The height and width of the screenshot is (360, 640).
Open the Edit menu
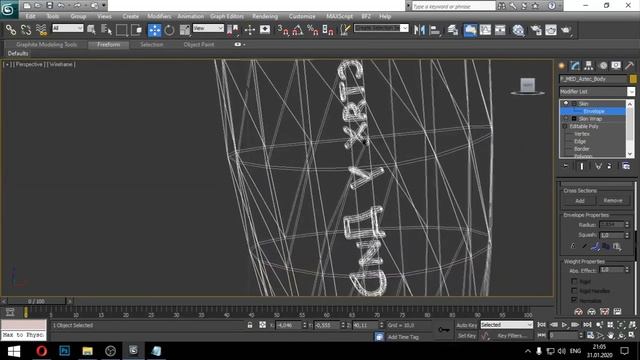coord(30,16)
